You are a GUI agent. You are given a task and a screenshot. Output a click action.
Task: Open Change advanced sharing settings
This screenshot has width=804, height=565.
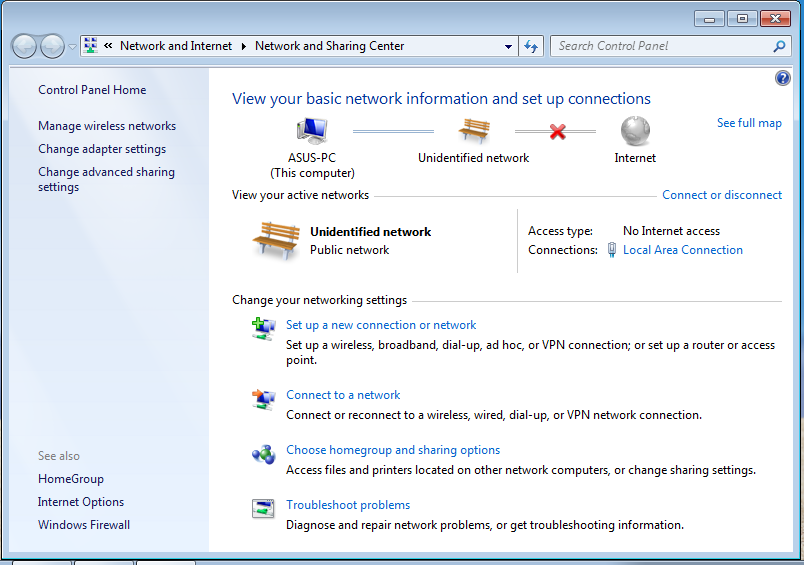[106, 179]
